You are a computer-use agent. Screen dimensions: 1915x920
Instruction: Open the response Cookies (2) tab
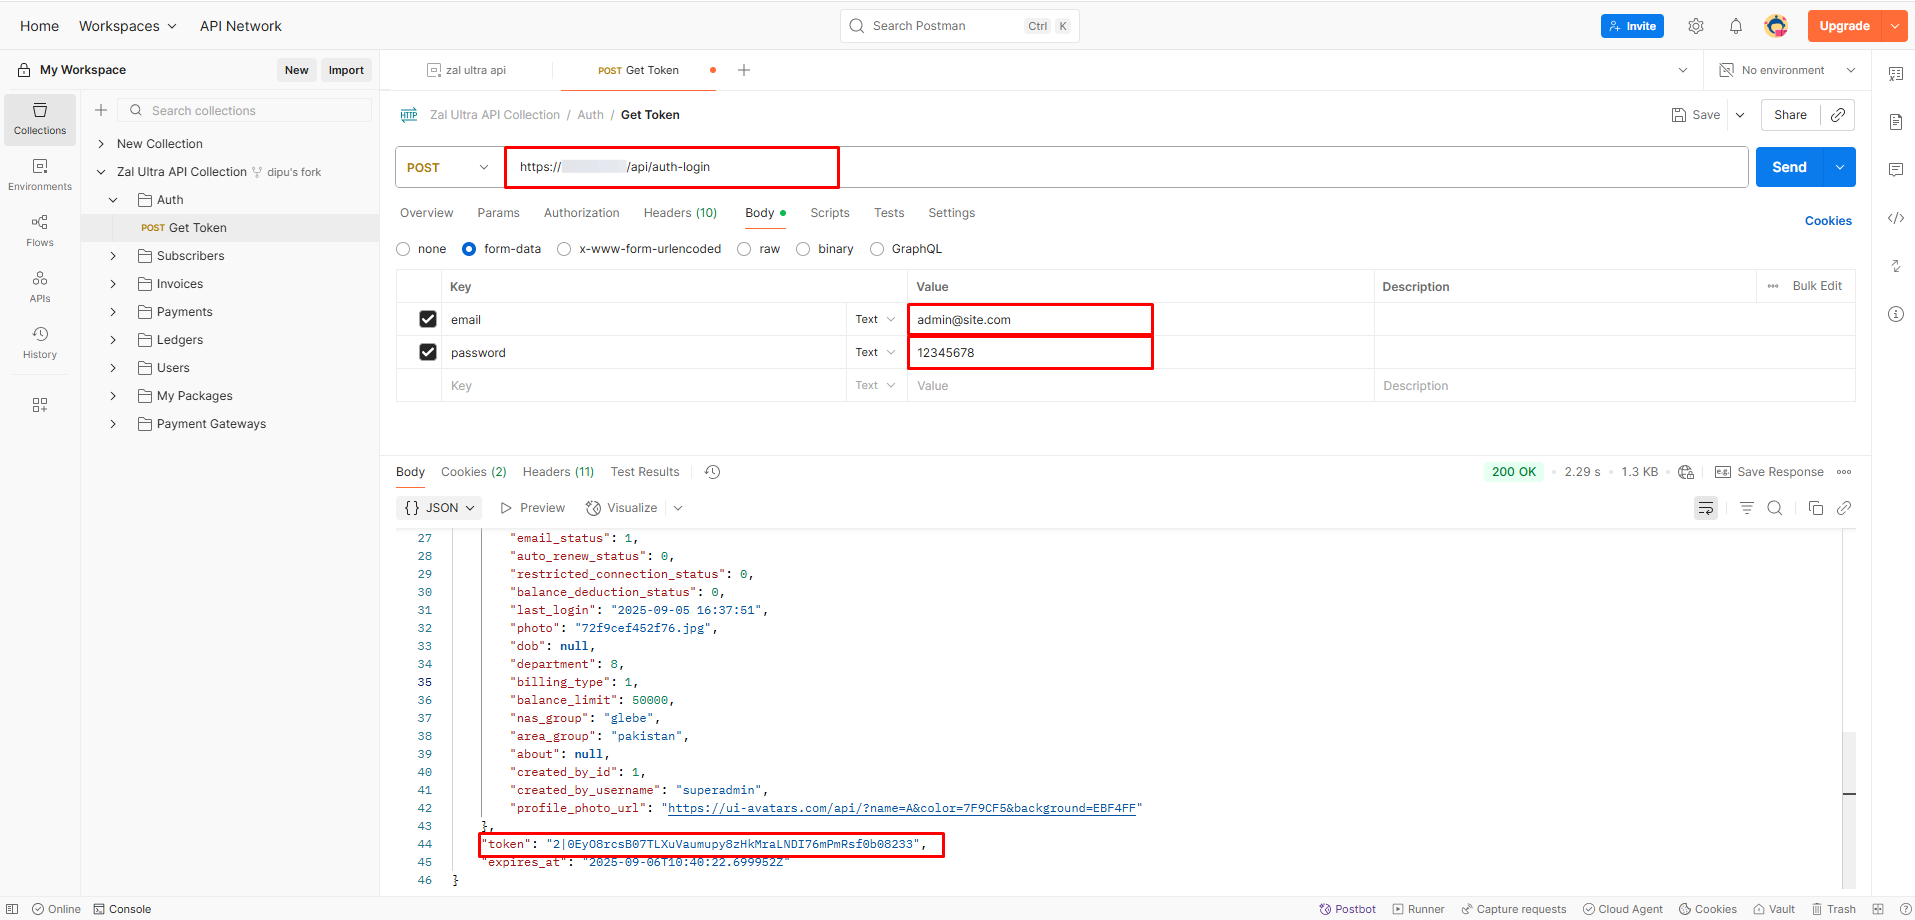(474, 472)
